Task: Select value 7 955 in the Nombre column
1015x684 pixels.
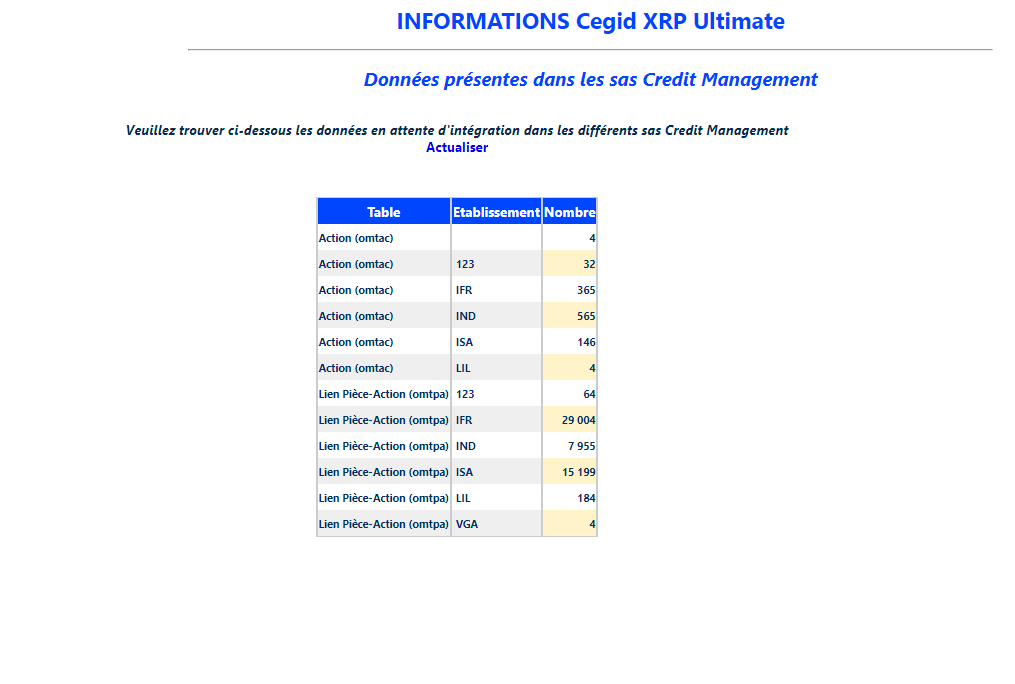Action: tap(570, 446)
